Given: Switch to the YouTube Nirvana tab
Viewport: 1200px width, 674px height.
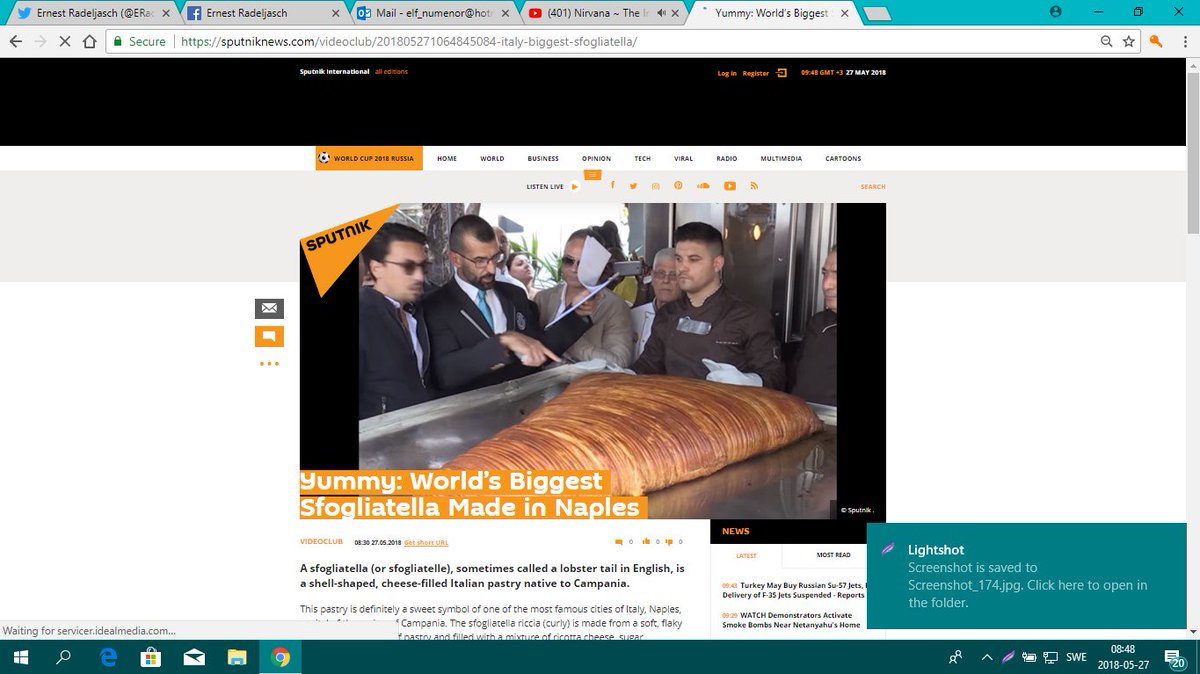Looking at the screenshot, I should point(603,13).
